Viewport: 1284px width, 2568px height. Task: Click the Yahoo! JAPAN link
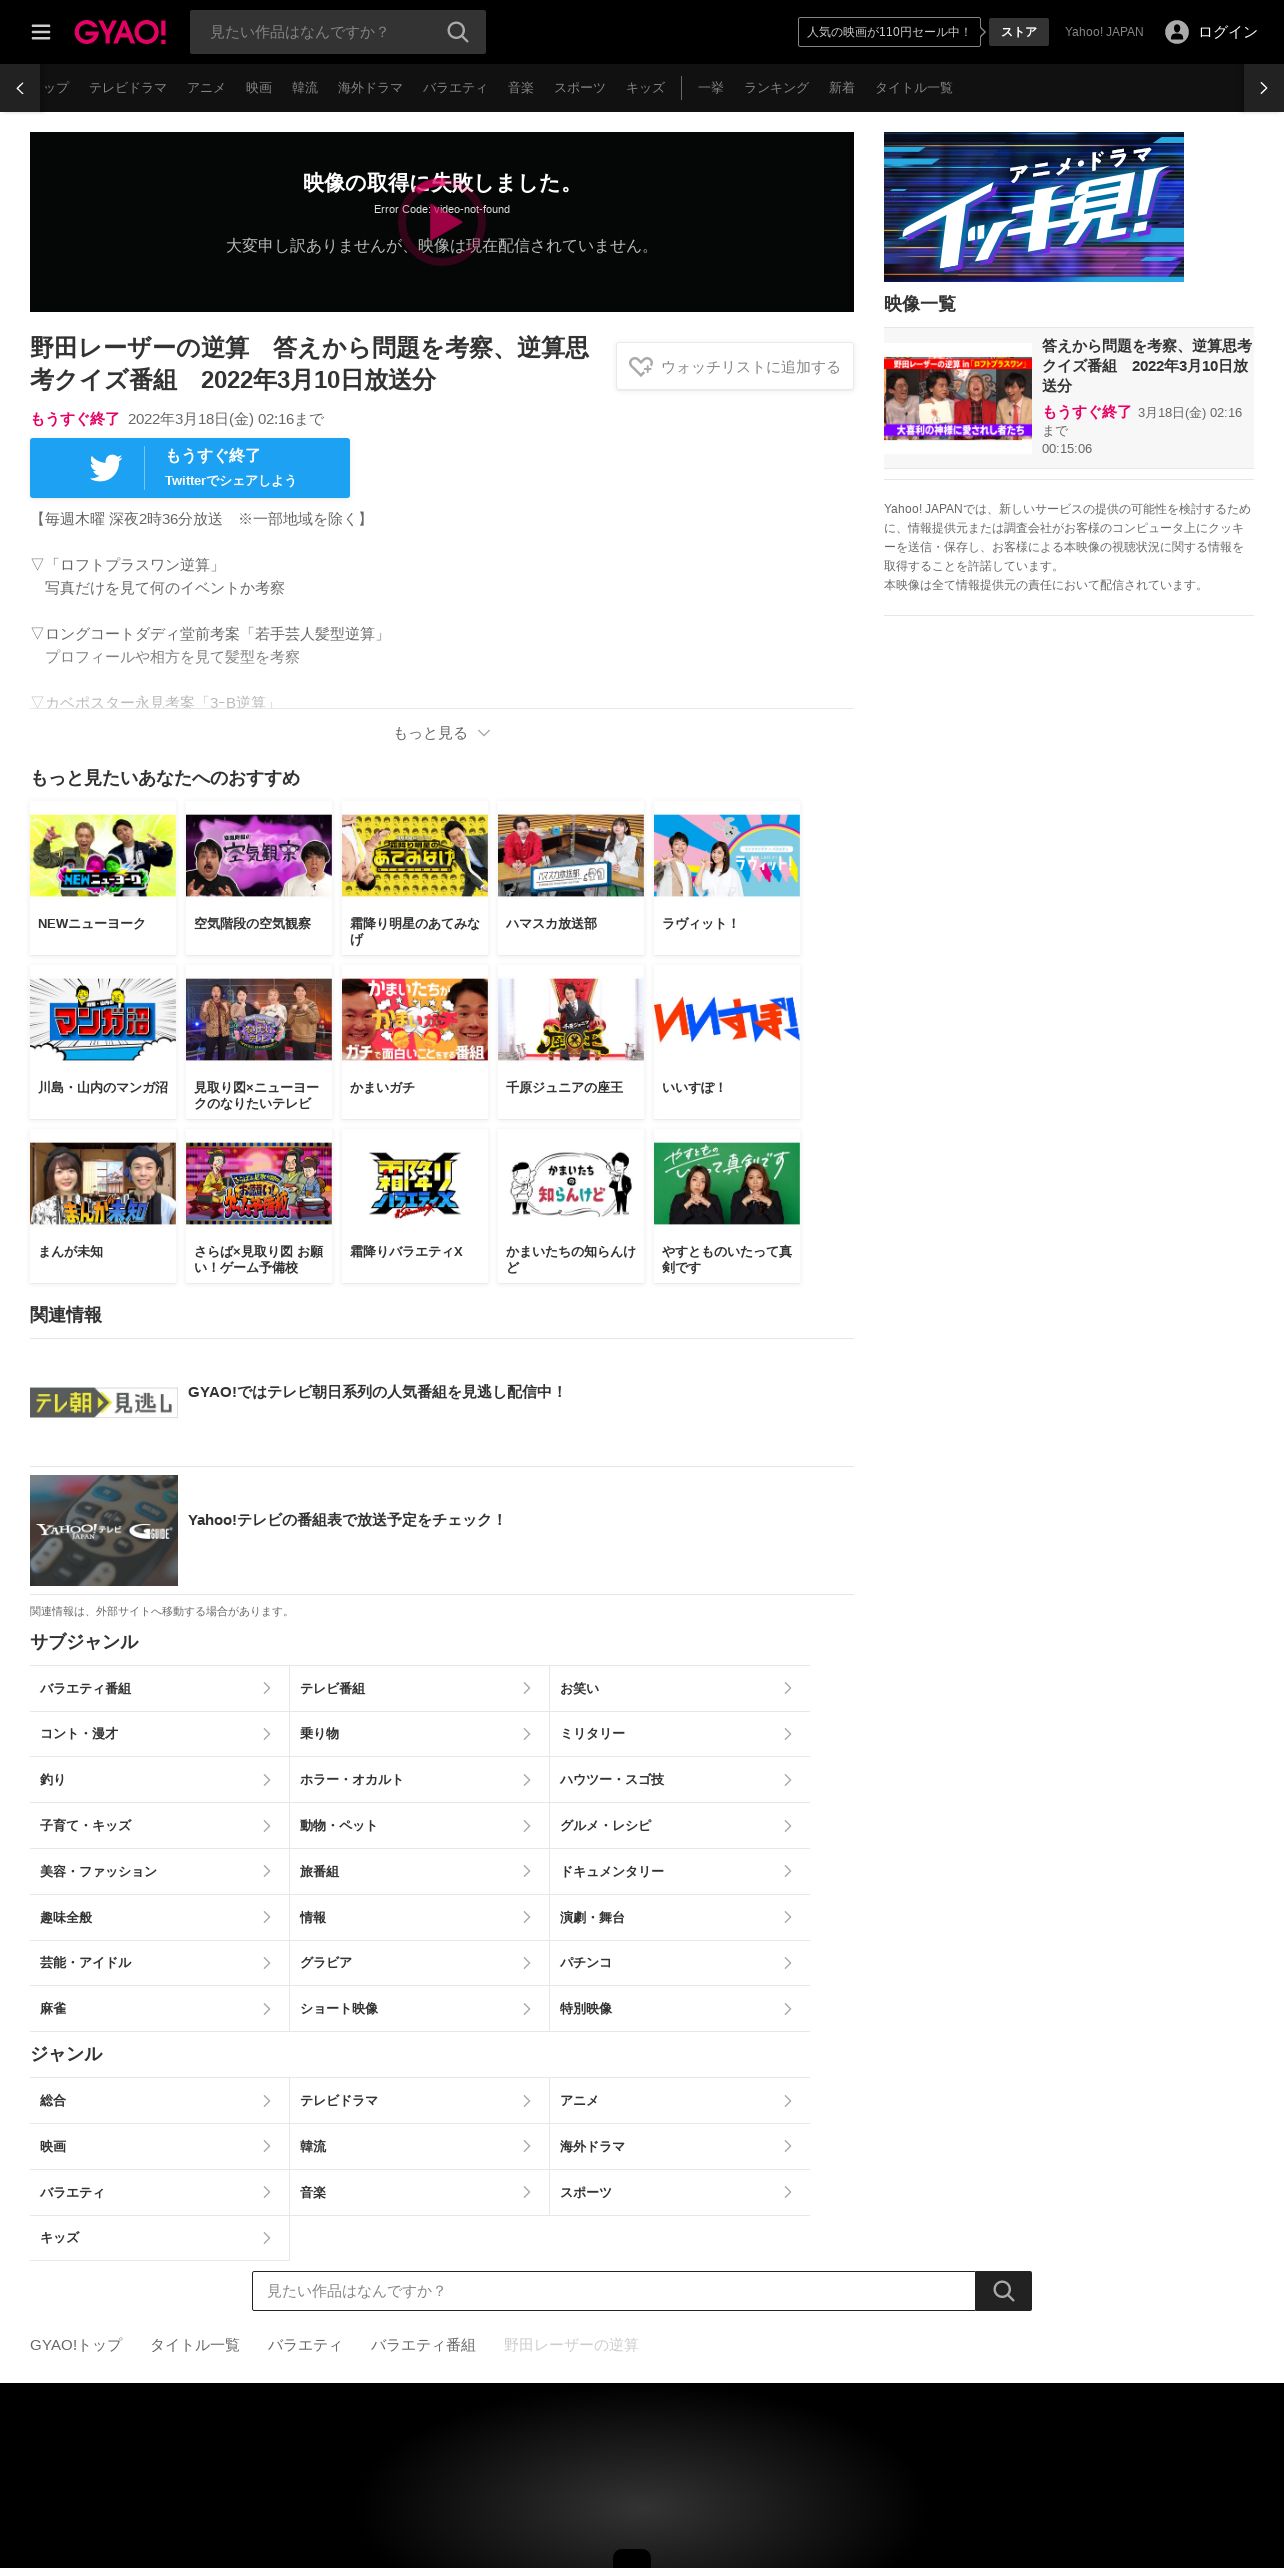[1104, 32]
